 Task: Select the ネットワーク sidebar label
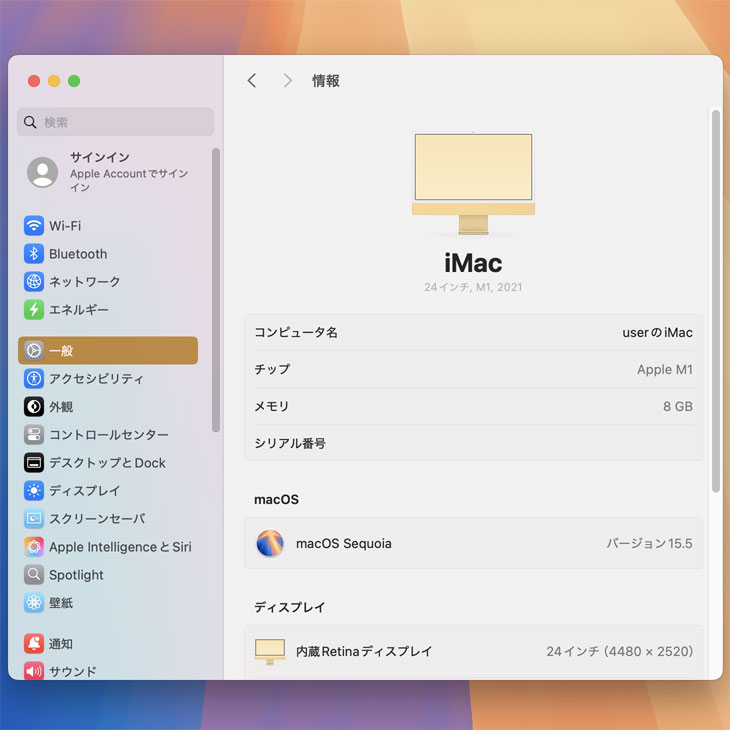pyautogui.click(x=85, y=282)
